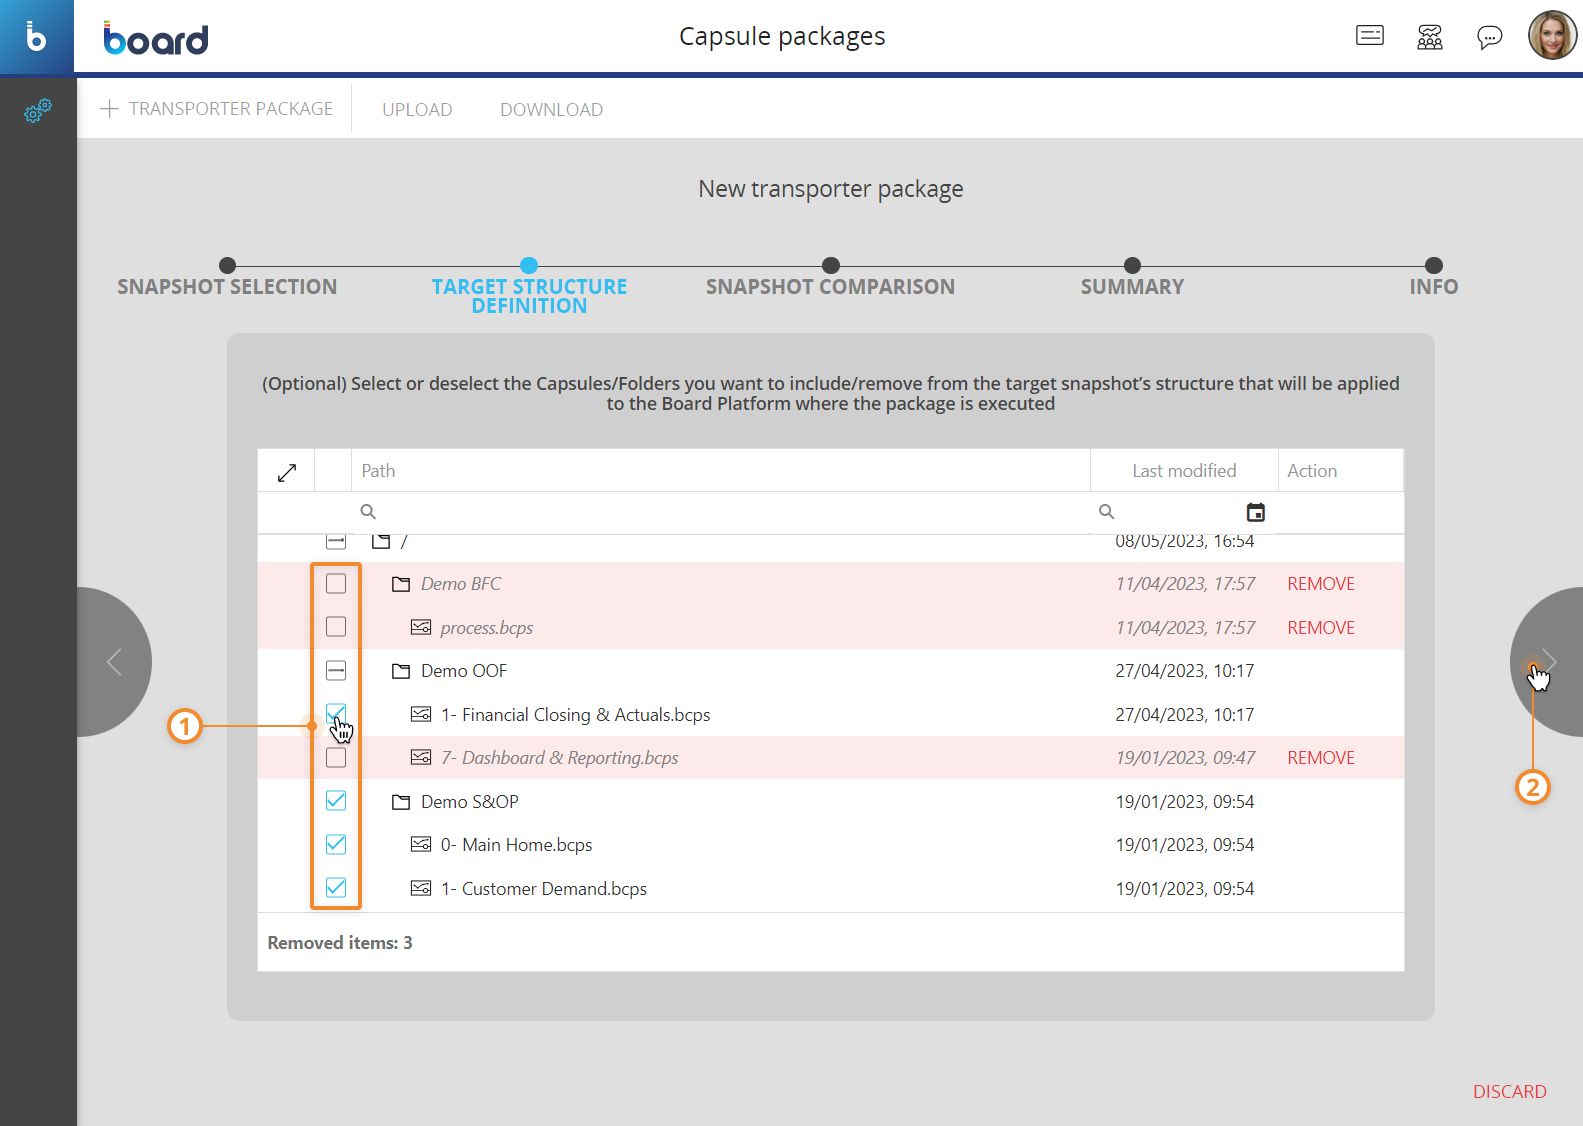Click the Demo BFC folder icon

[x=401, y=584]
